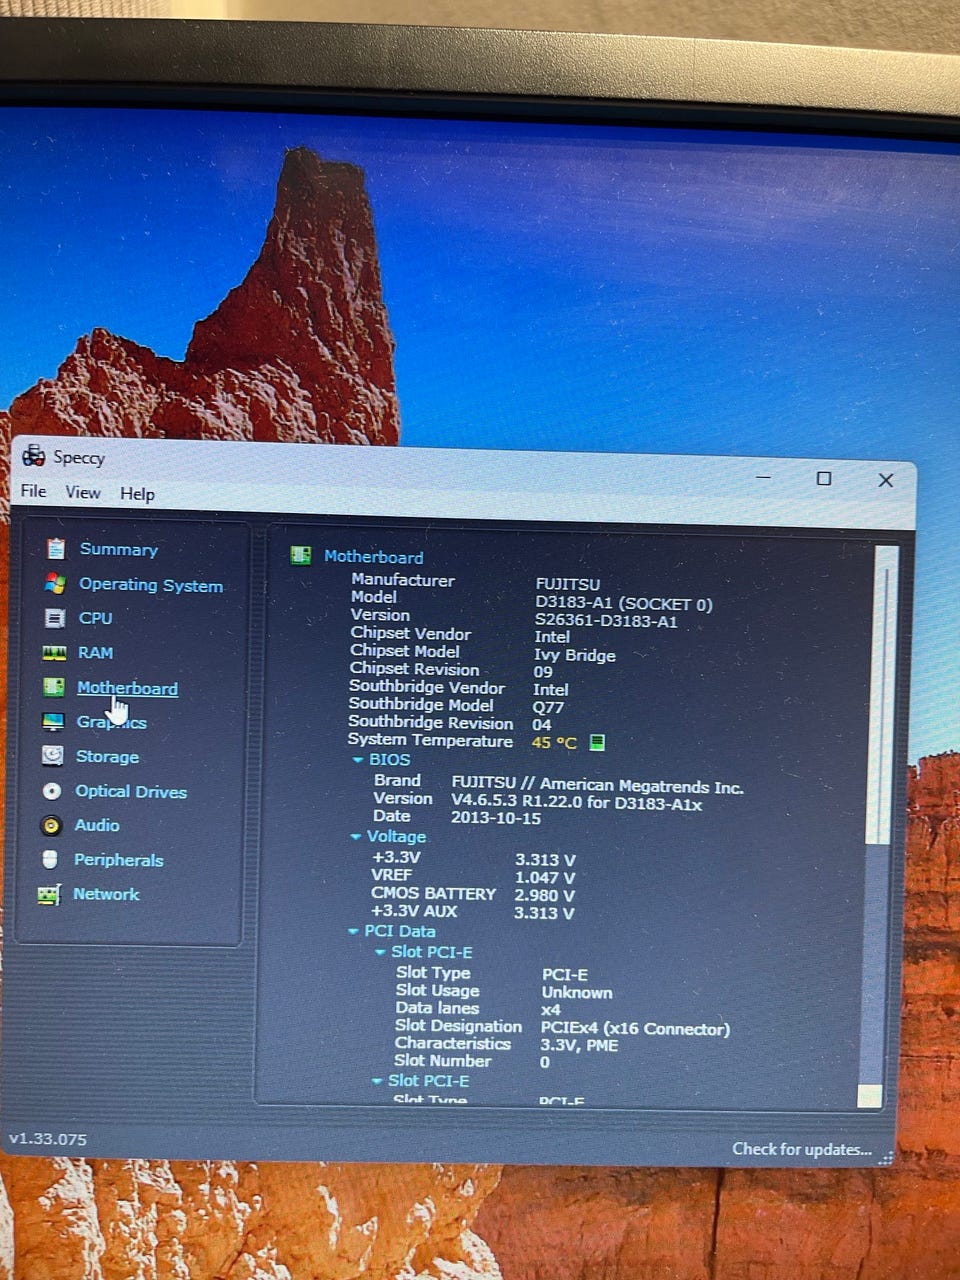Click the Ivy Bridge chipset model value
960x1280 pixels.
tap(575, 655)
